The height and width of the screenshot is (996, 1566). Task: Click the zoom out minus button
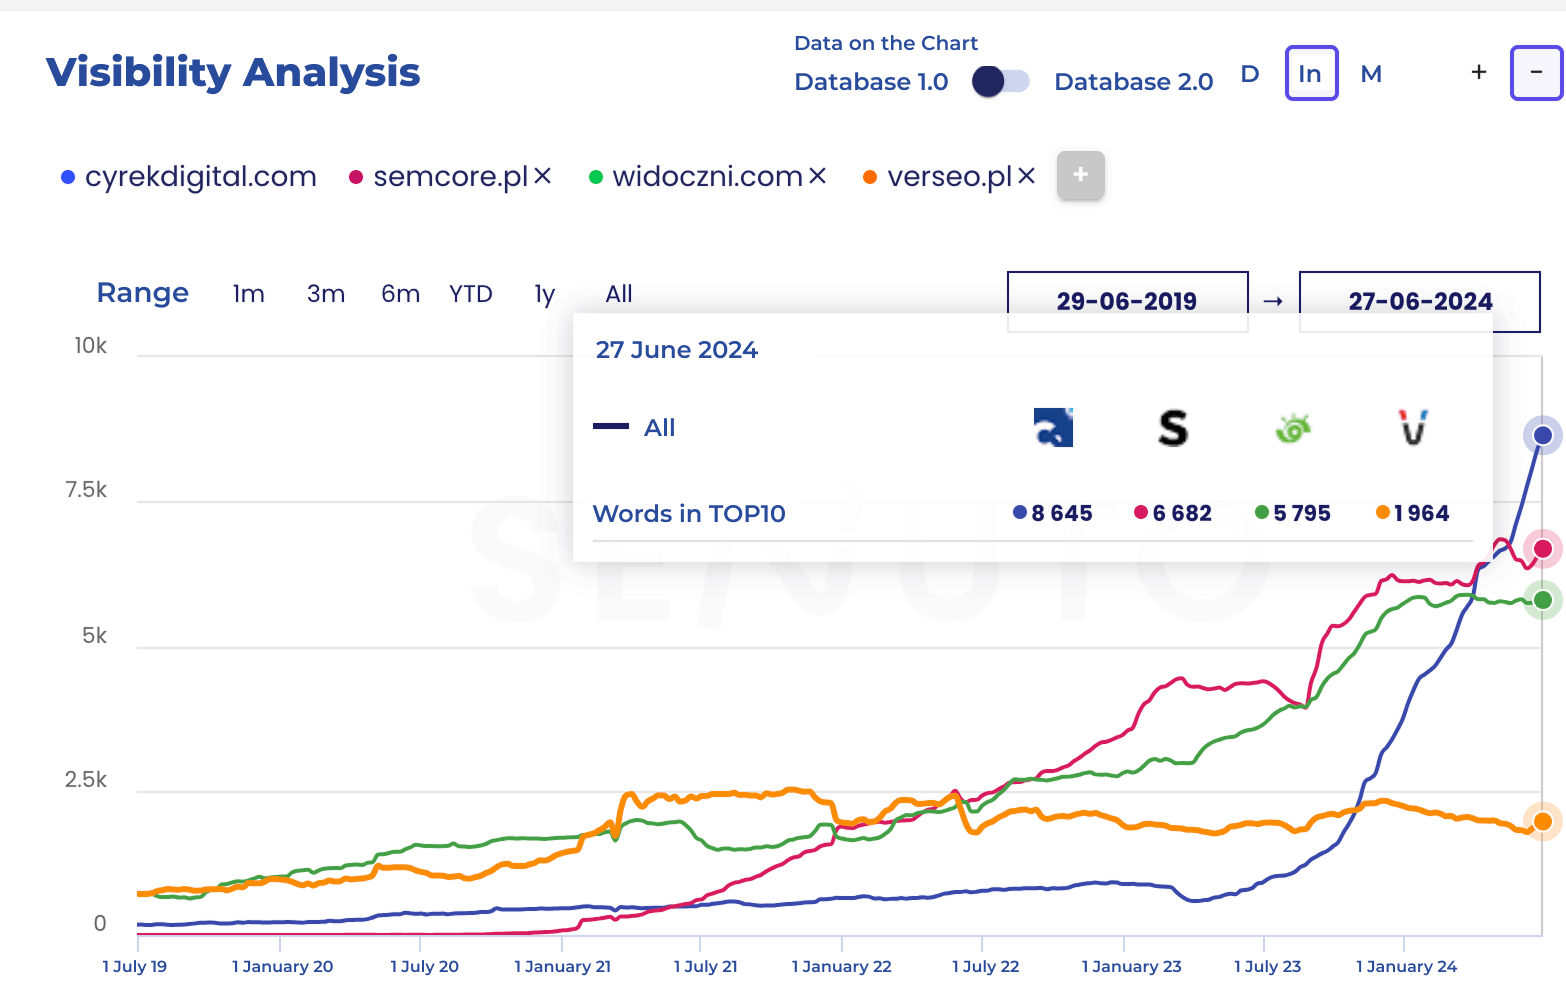tap(1536, 73)
